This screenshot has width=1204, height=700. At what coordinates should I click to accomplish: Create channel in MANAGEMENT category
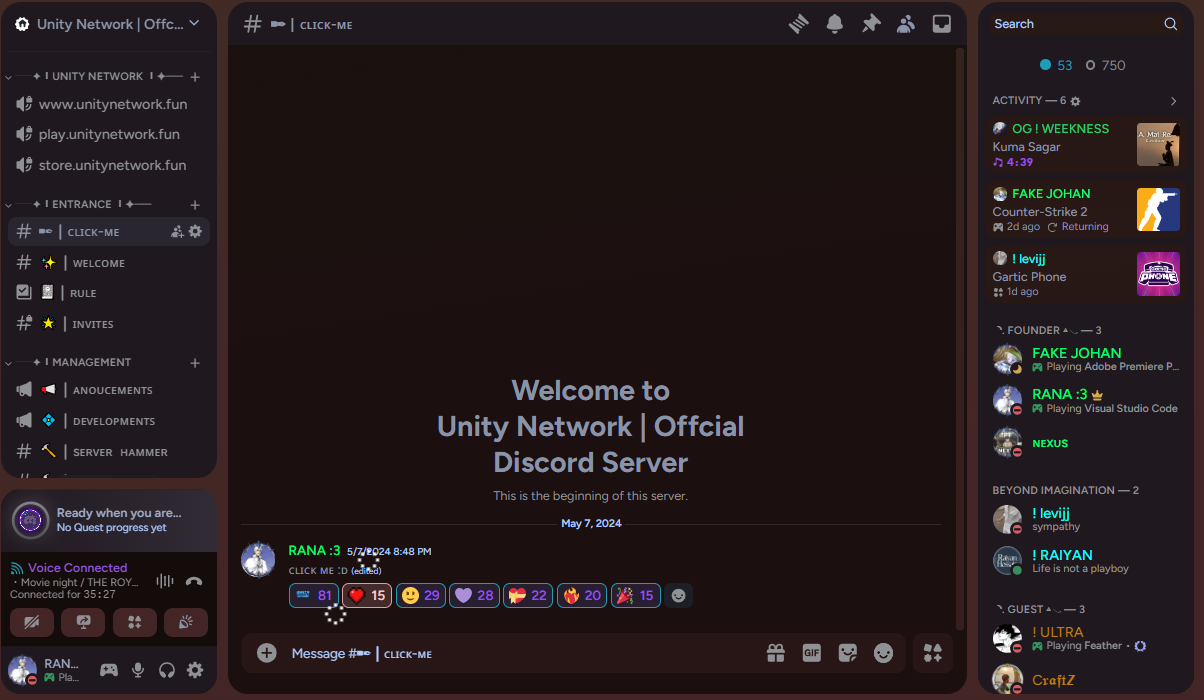click(195, 362)
